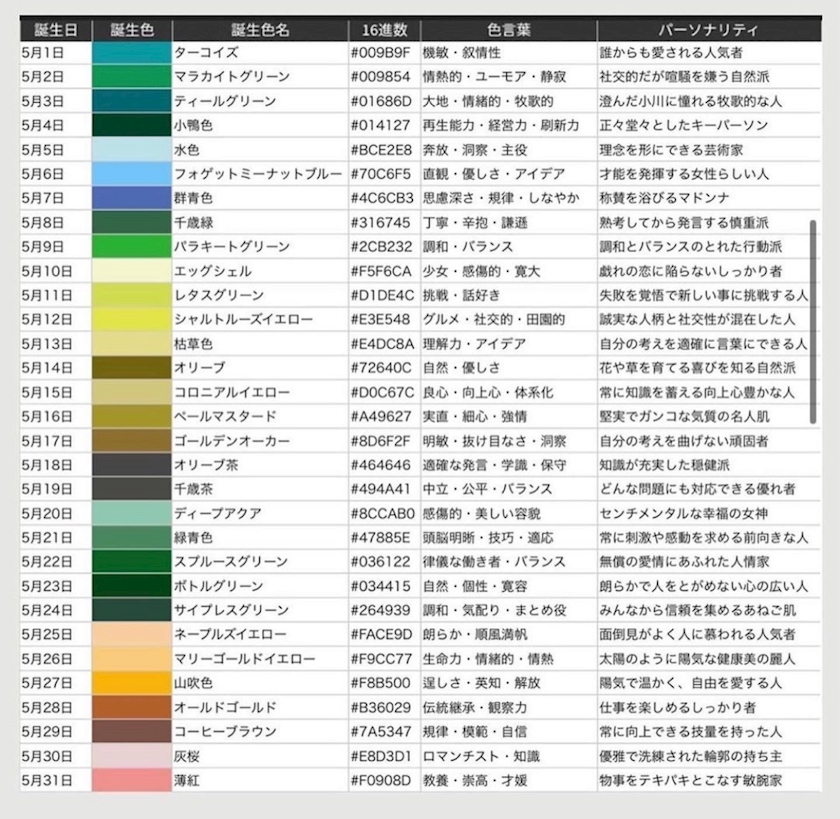Click the パラキートグリーン bright green swatch
The width and height of the screenshot is (840, 819).
click(132, 247)
